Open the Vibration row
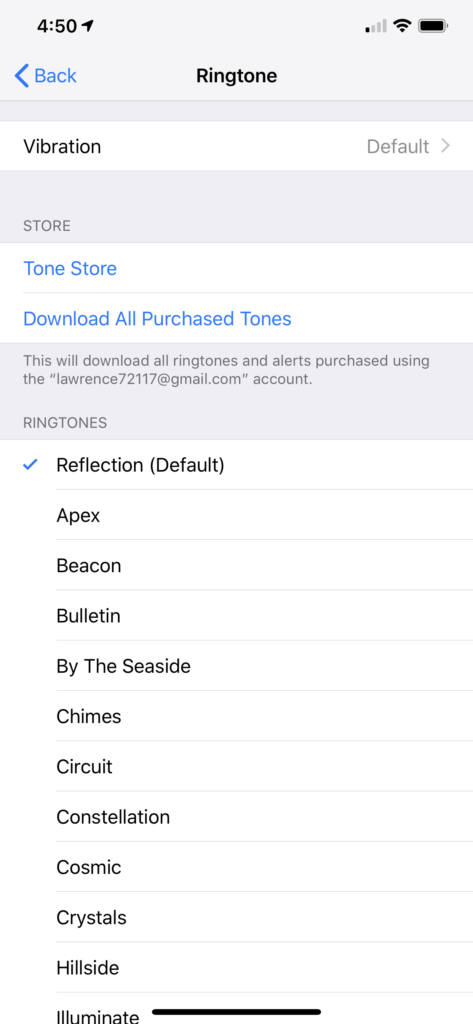 pyautogui.click(x=236, y=146)
